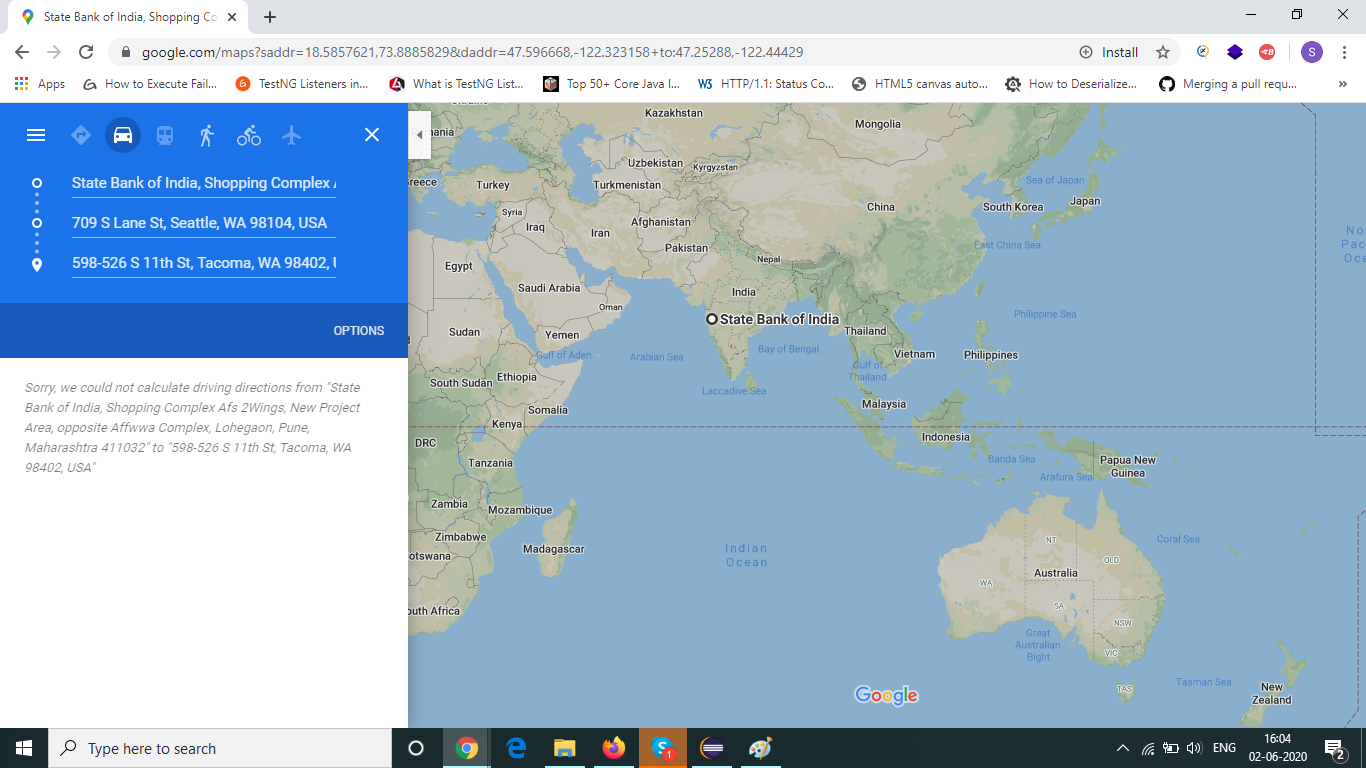Select the transit mode train icon

[165, 135]
